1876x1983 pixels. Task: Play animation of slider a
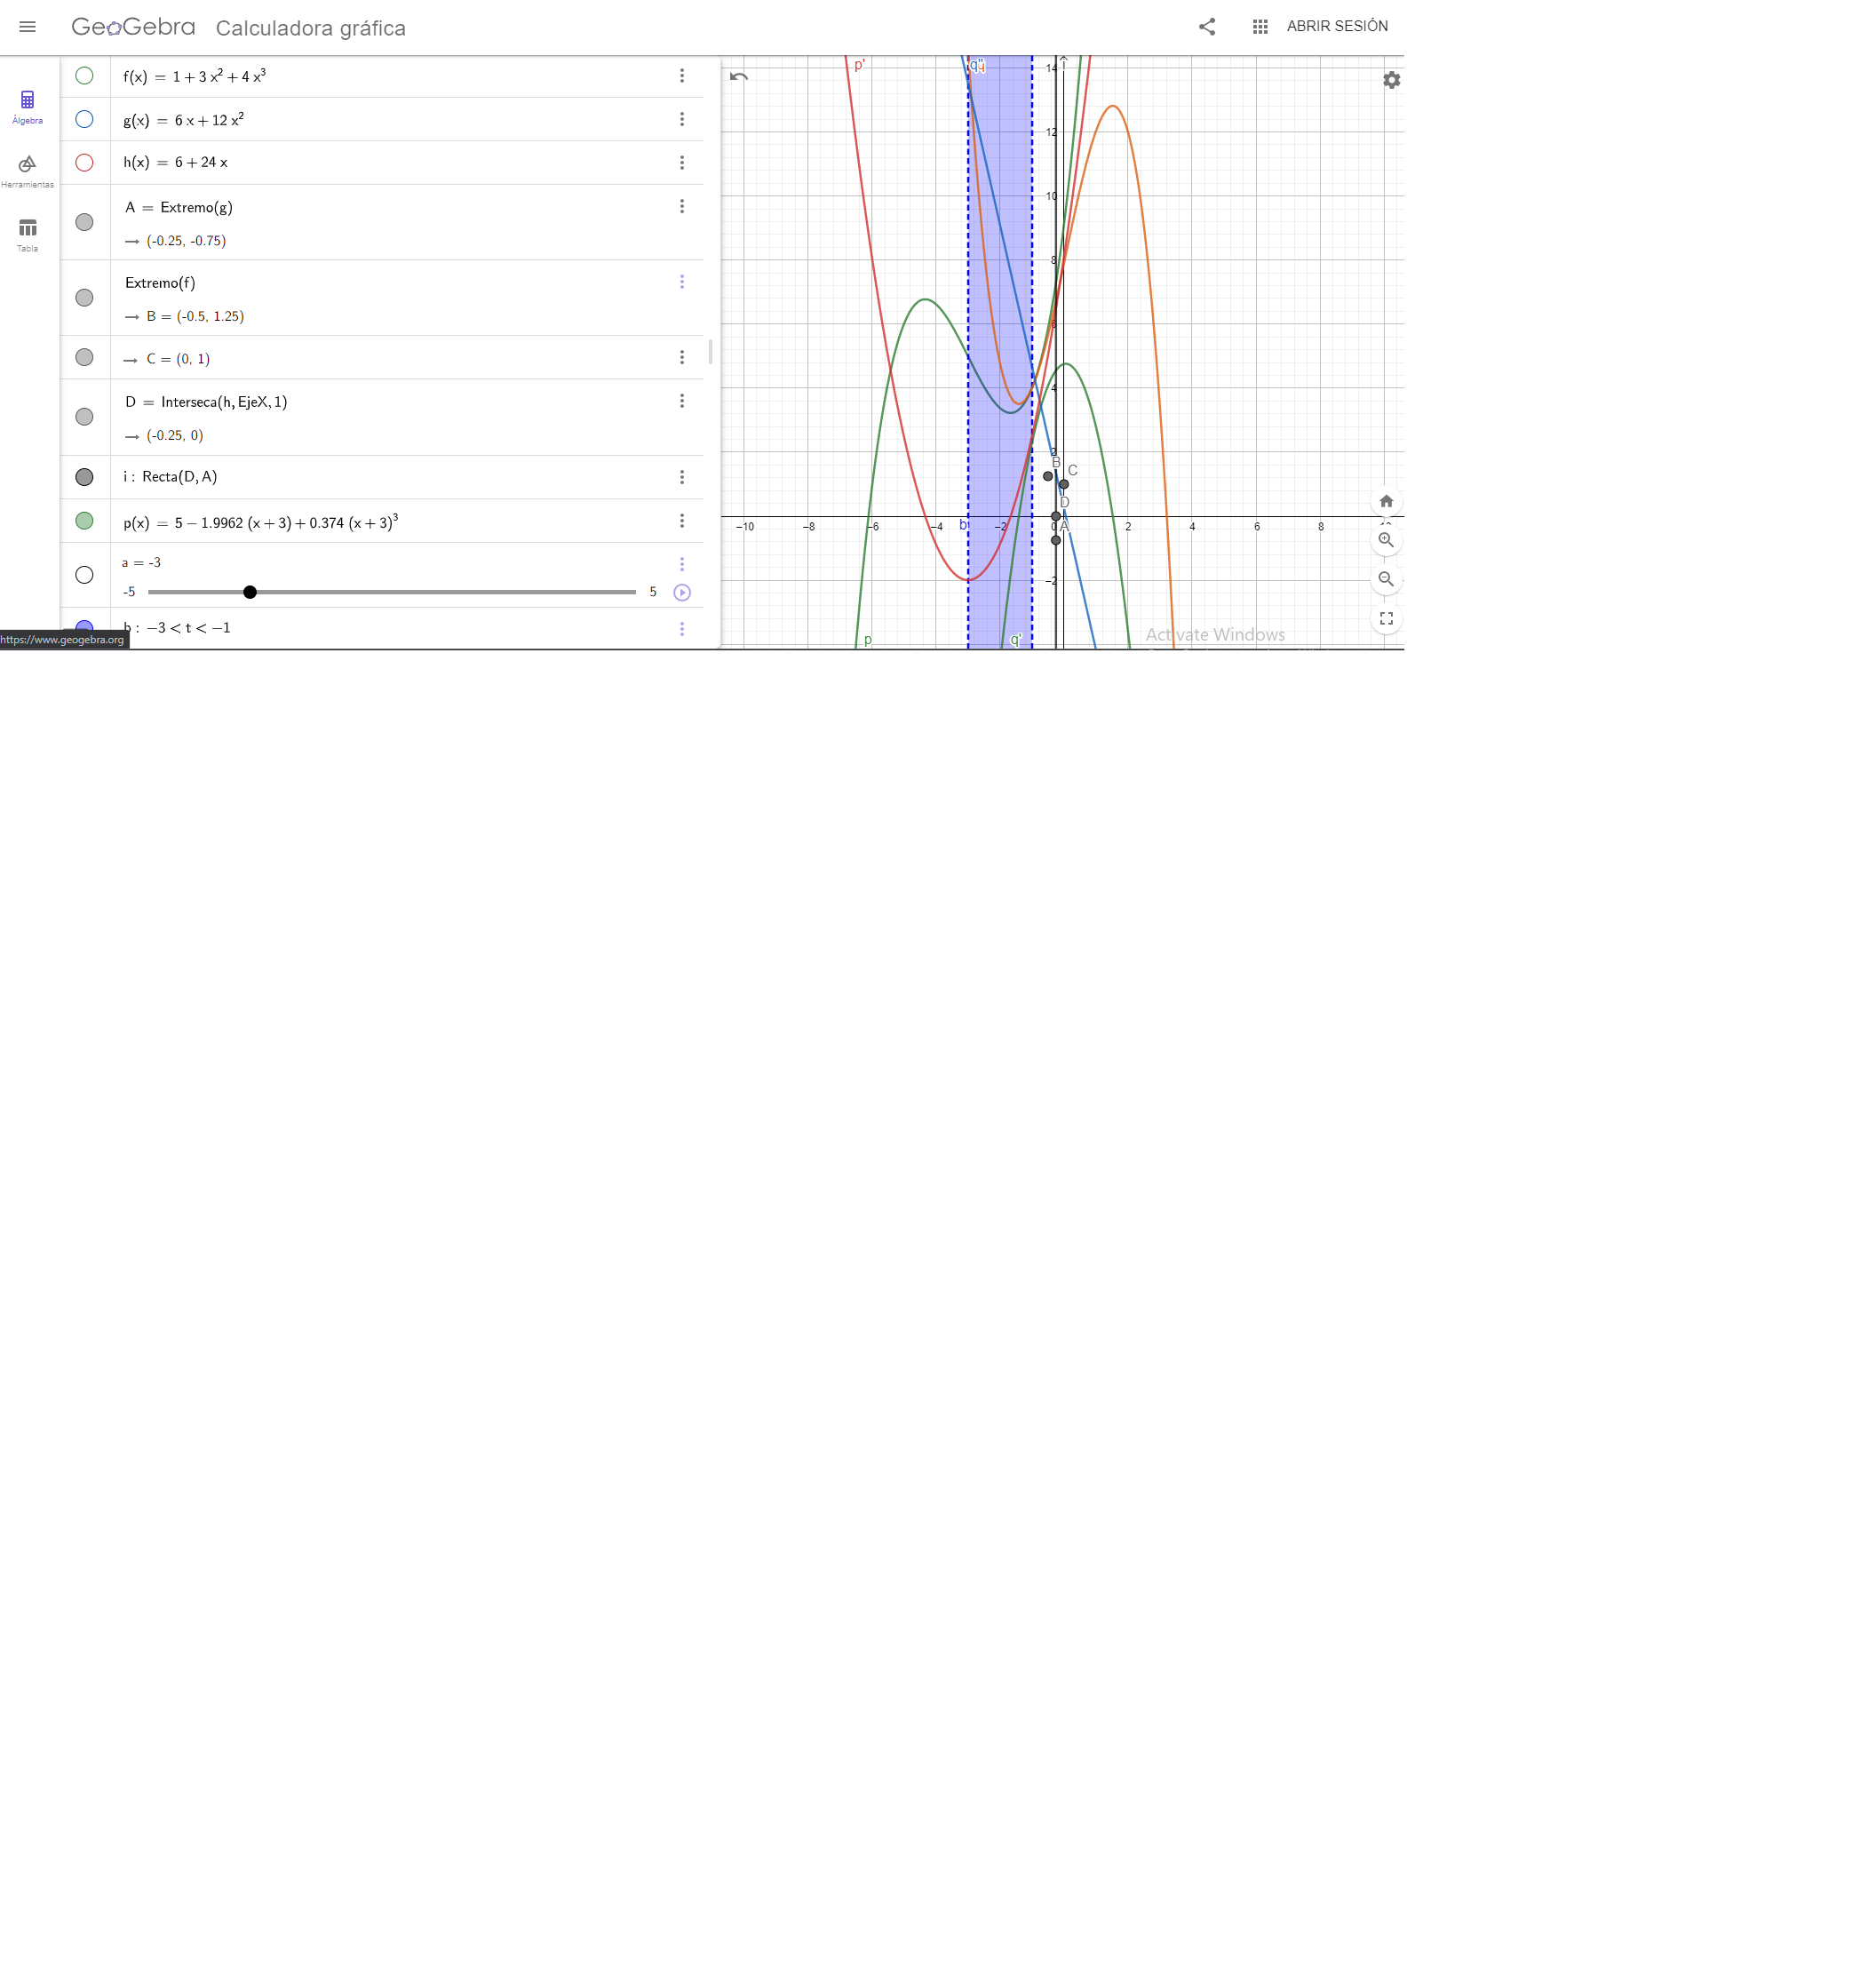(x=682, y=593)
